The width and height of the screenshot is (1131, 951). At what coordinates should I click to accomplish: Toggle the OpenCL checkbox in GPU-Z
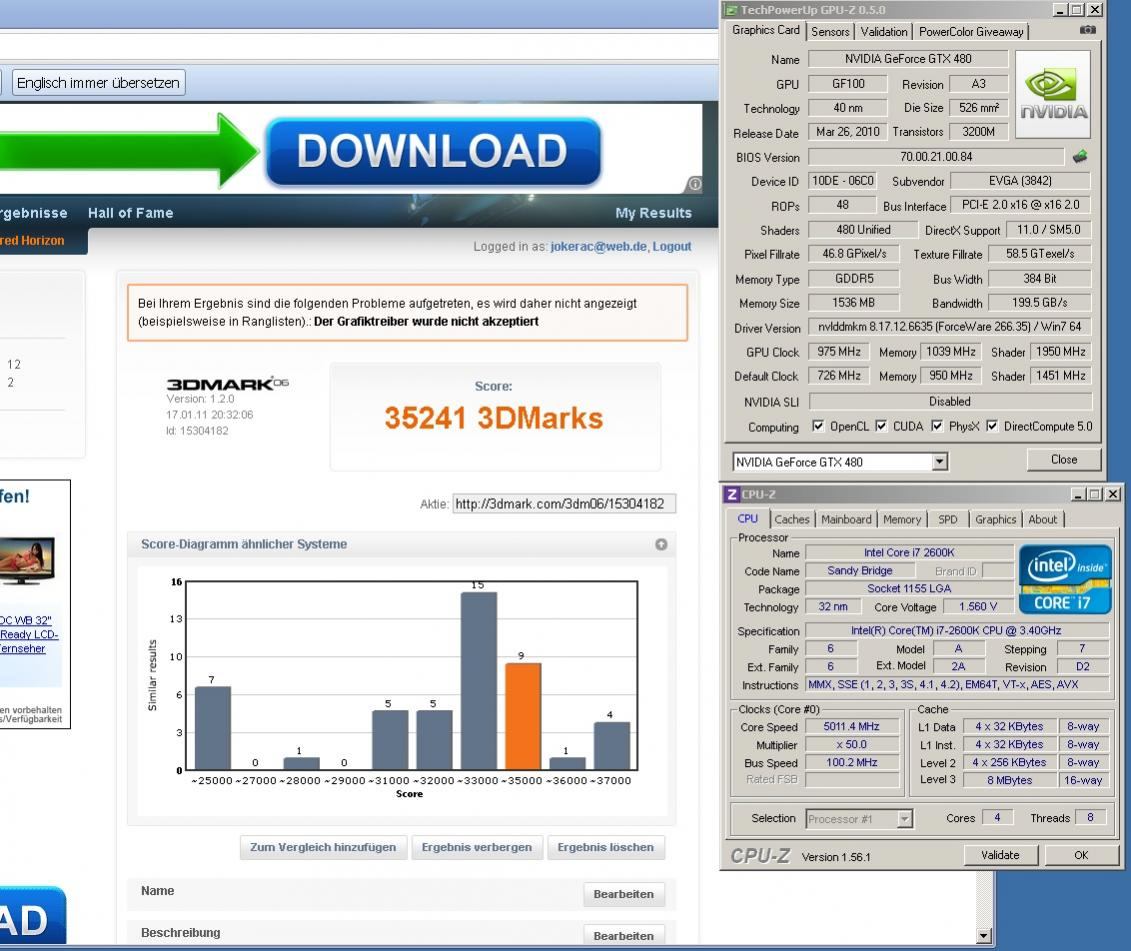817,426
